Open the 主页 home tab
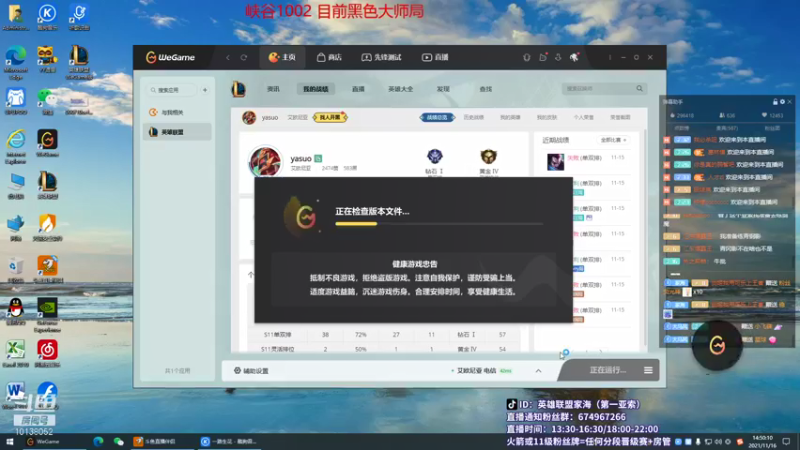 (282, 57)
